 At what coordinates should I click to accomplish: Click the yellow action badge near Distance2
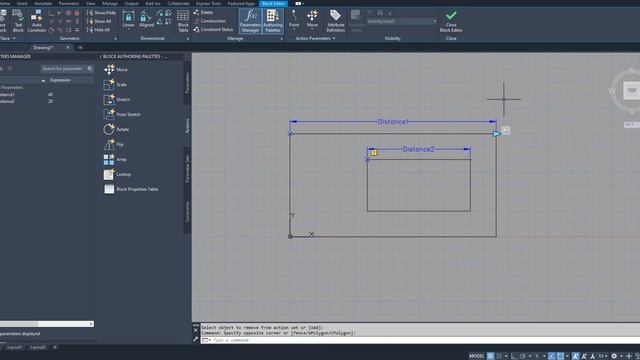374,153
